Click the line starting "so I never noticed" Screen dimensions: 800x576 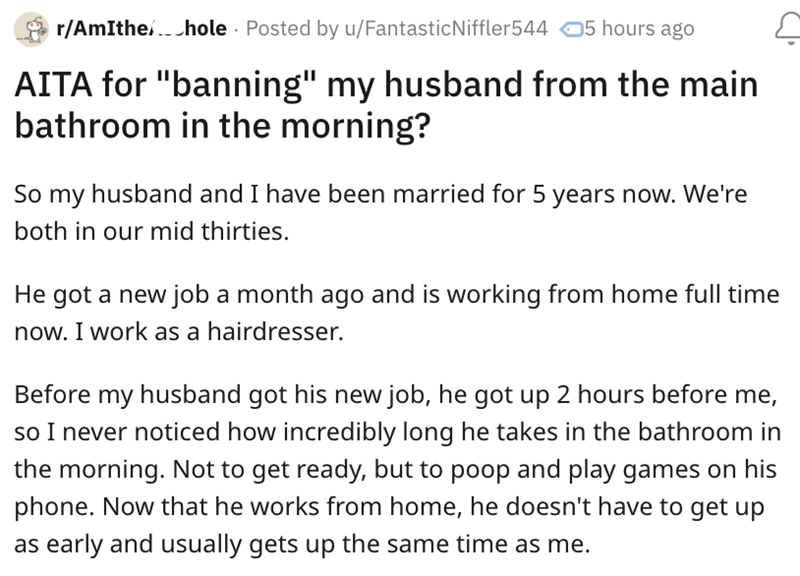393,435
